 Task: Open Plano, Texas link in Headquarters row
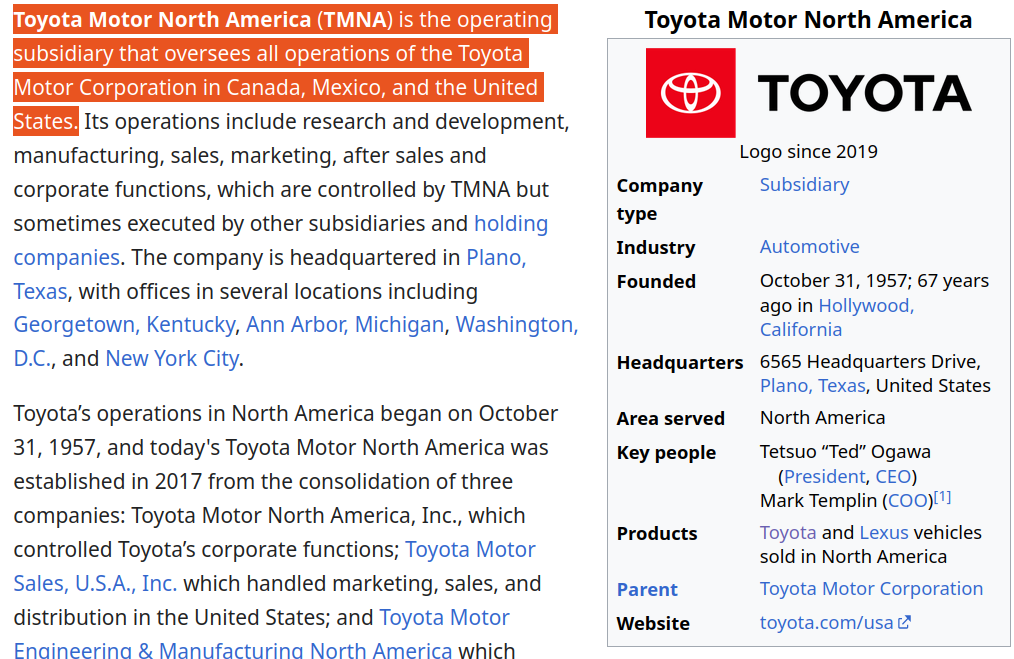click(x=812, y=386)
